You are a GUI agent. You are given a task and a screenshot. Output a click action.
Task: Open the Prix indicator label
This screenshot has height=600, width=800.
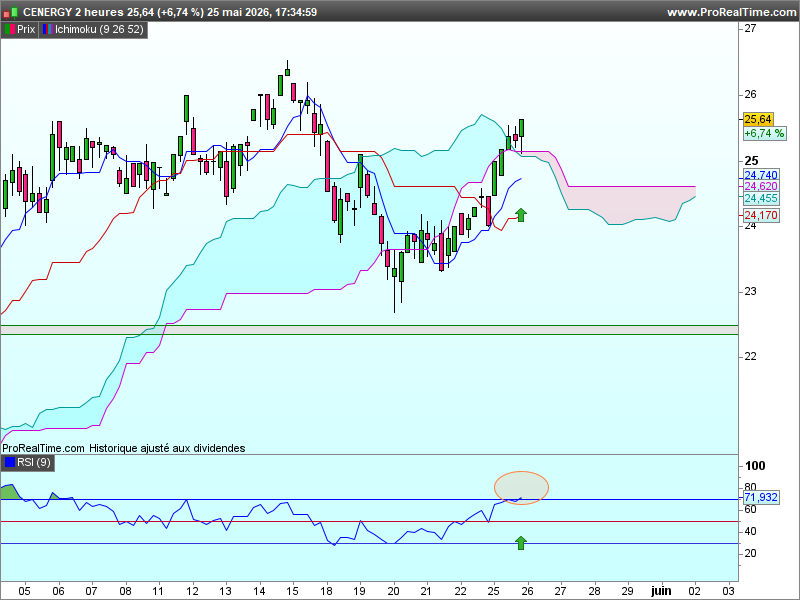coord(19,30)
